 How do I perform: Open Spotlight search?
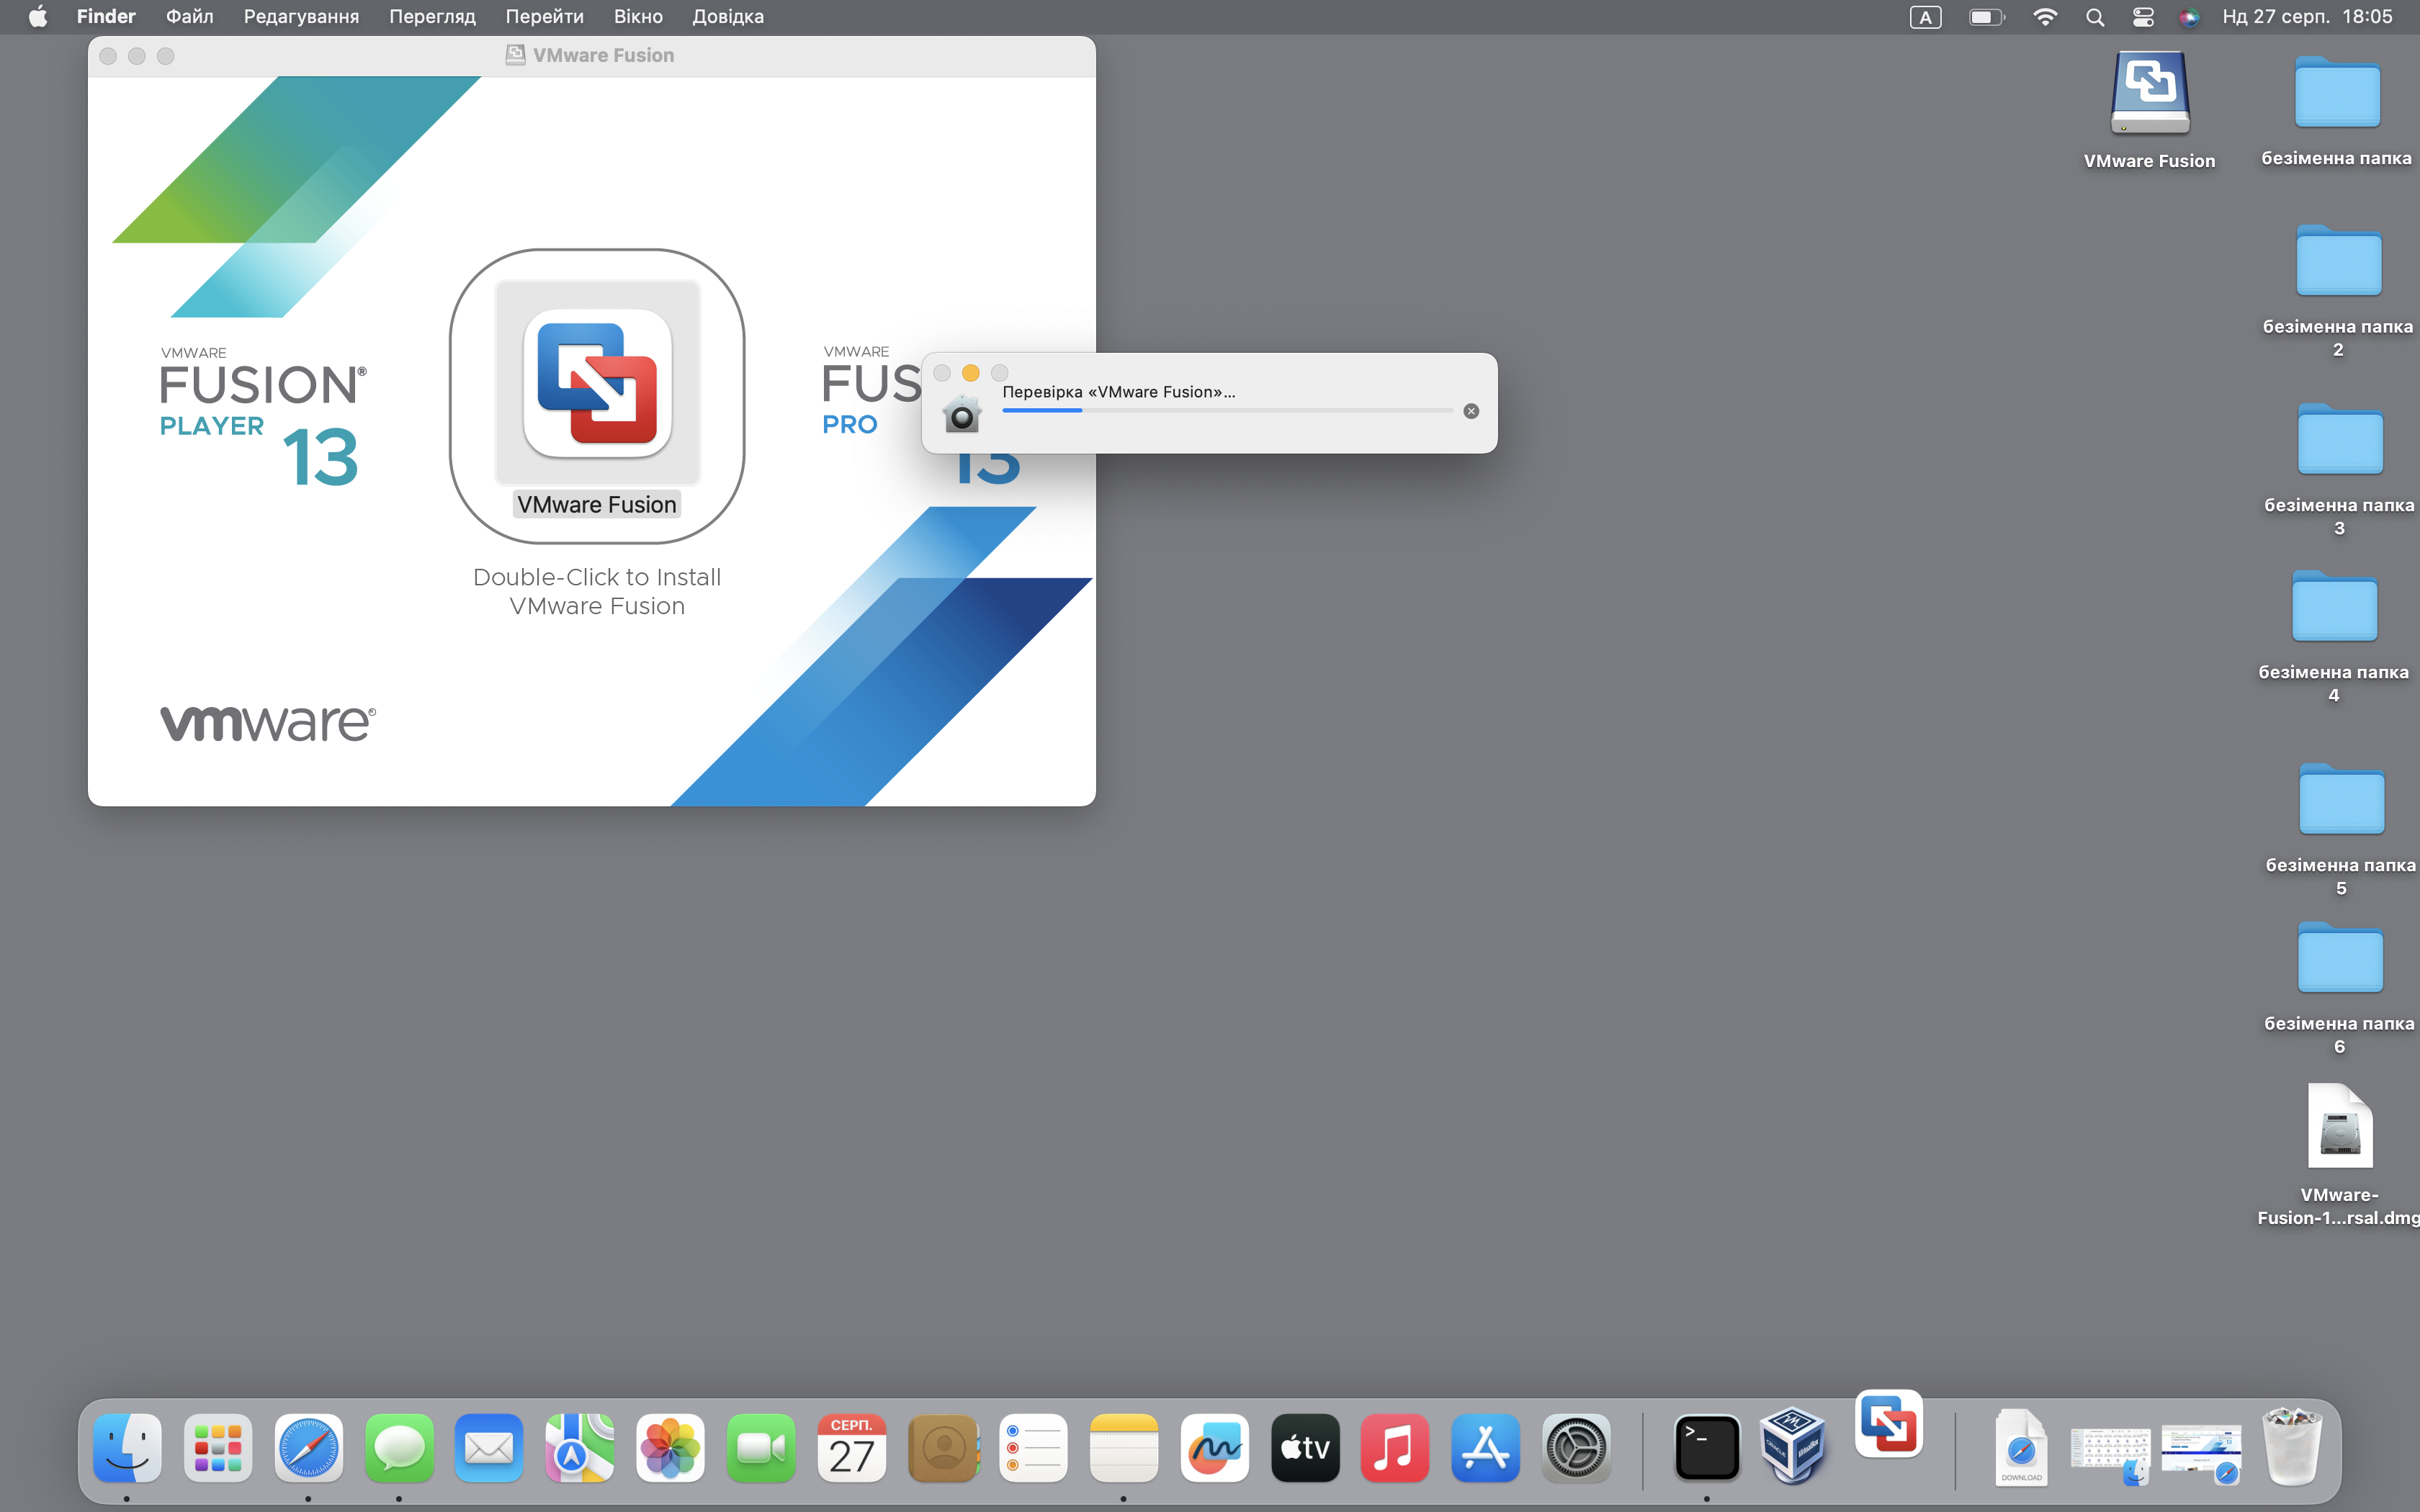(x=2095, y=16)
